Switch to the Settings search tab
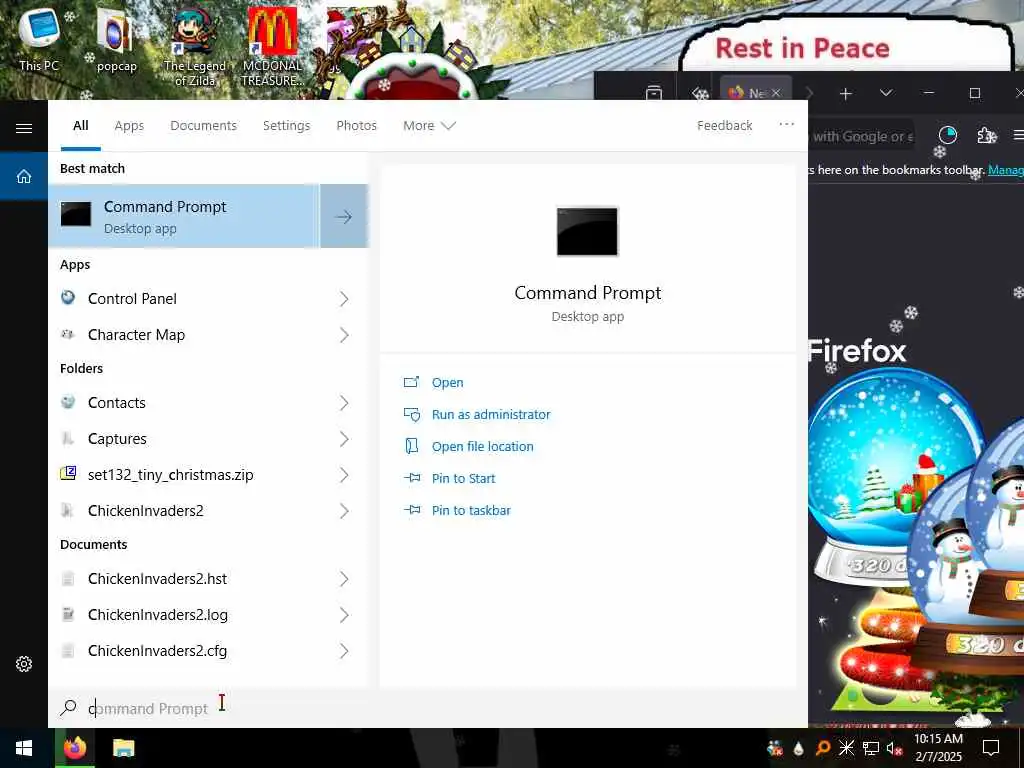This screenshot has height=768, width=1024. click(x=286, y=125)
